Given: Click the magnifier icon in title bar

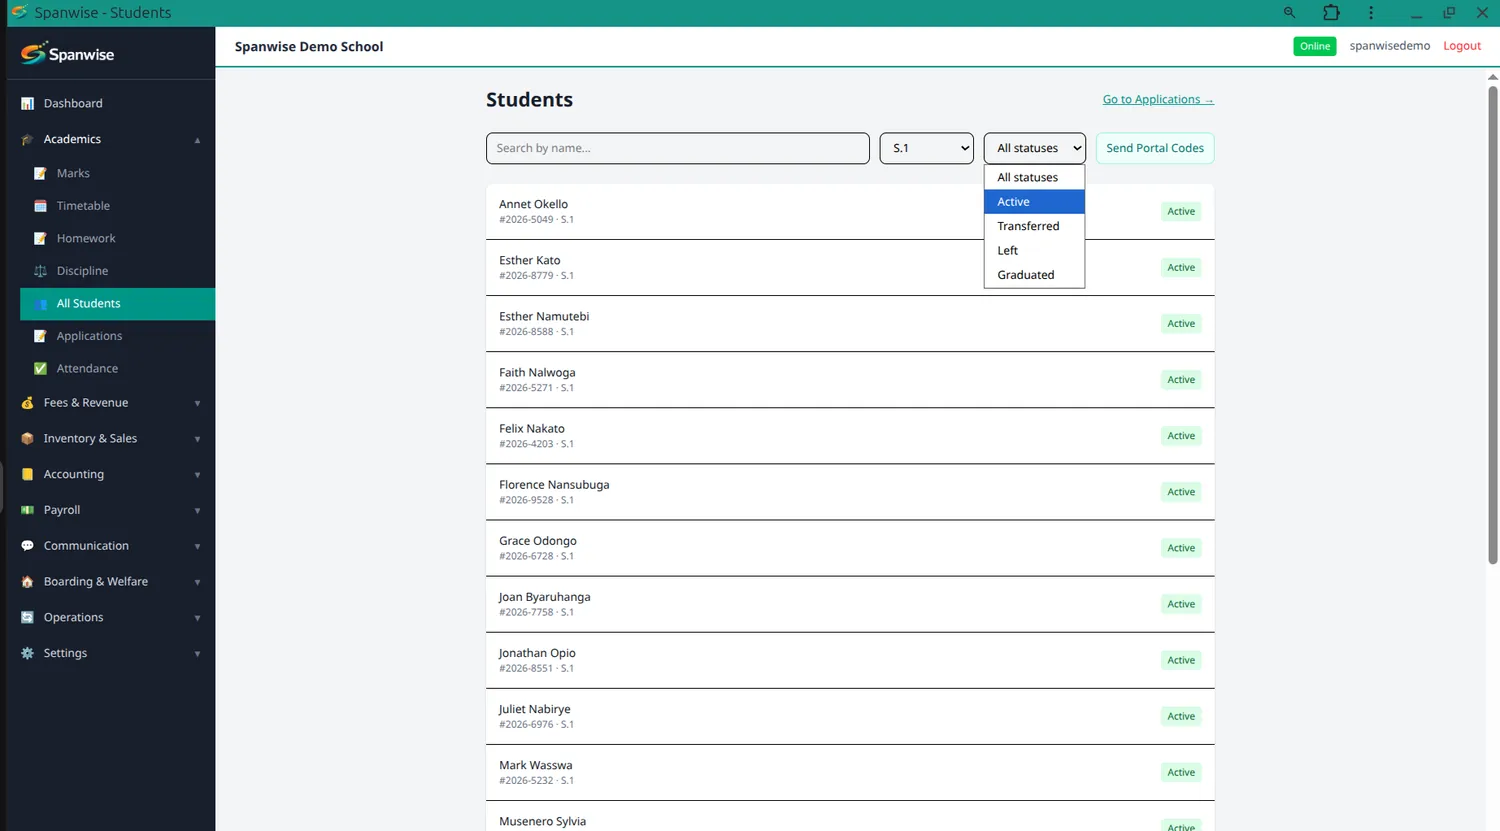Looking at the screenshot, I should coord(1289,13).
